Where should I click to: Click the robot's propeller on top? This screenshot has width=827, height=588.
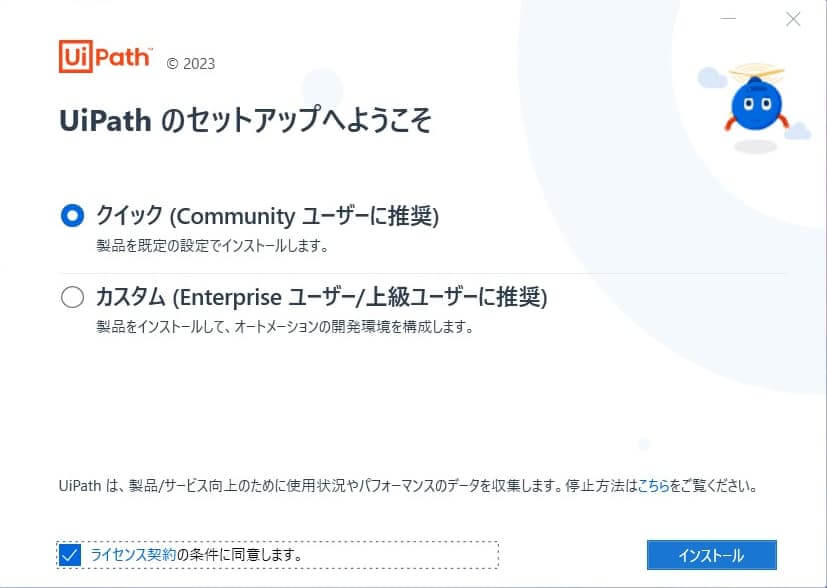(756, 71)
